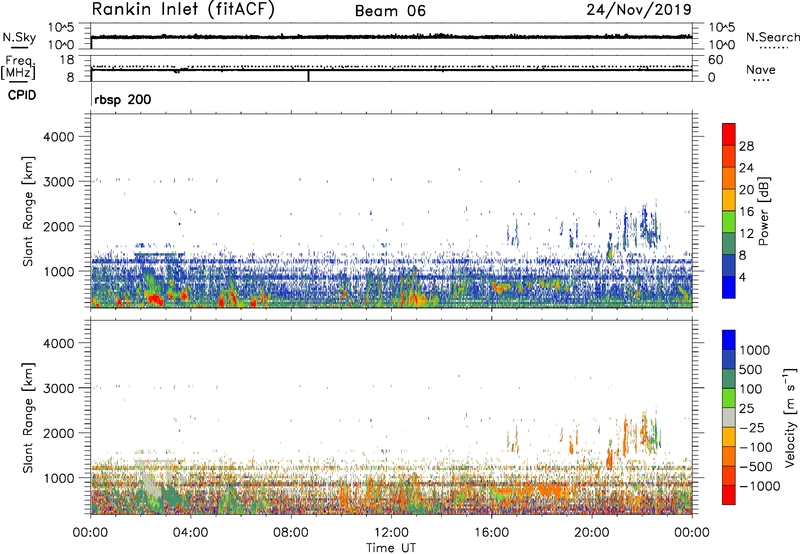Click the "500" label on velocity colorbar
Viewport: 800px width, 554px height.
pyautogui.click(x=751, y=370)
